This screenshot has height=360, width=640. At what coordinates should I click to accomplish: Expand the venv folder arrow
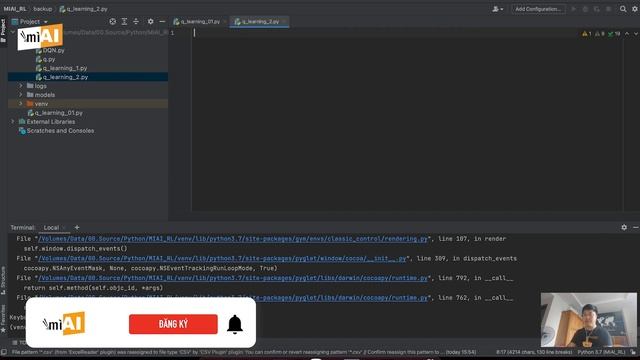pyautogui.click(x=21, y=104)
